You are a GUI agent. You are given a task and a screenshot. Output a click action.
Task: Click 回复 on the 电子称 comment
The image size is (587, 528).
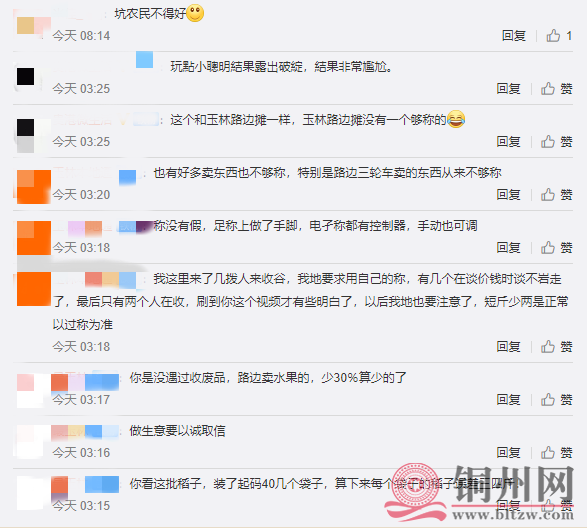click(508, 248)
